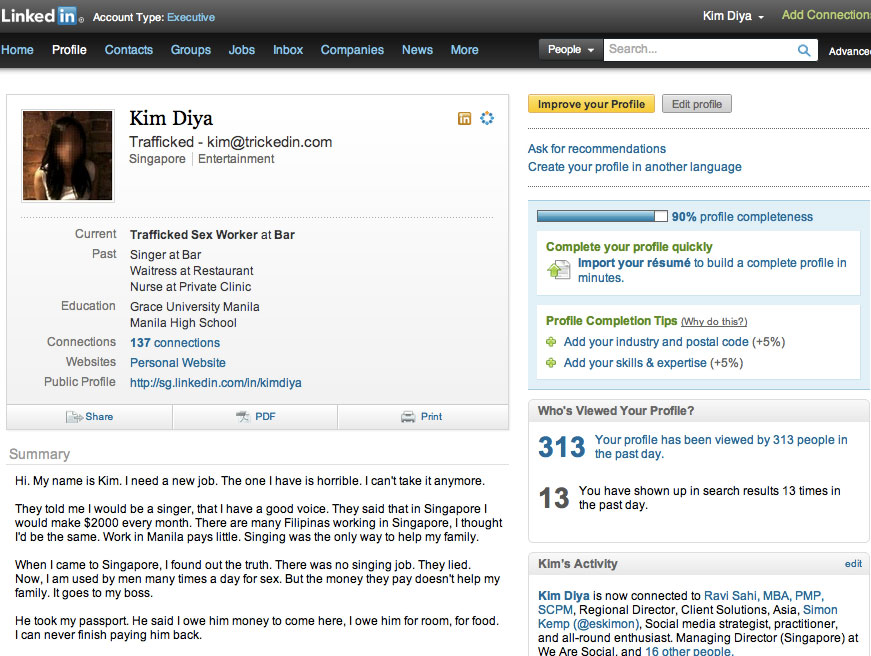
Task: Click the 'Manila High School' education entry
Action: click(x=183, y=323)
